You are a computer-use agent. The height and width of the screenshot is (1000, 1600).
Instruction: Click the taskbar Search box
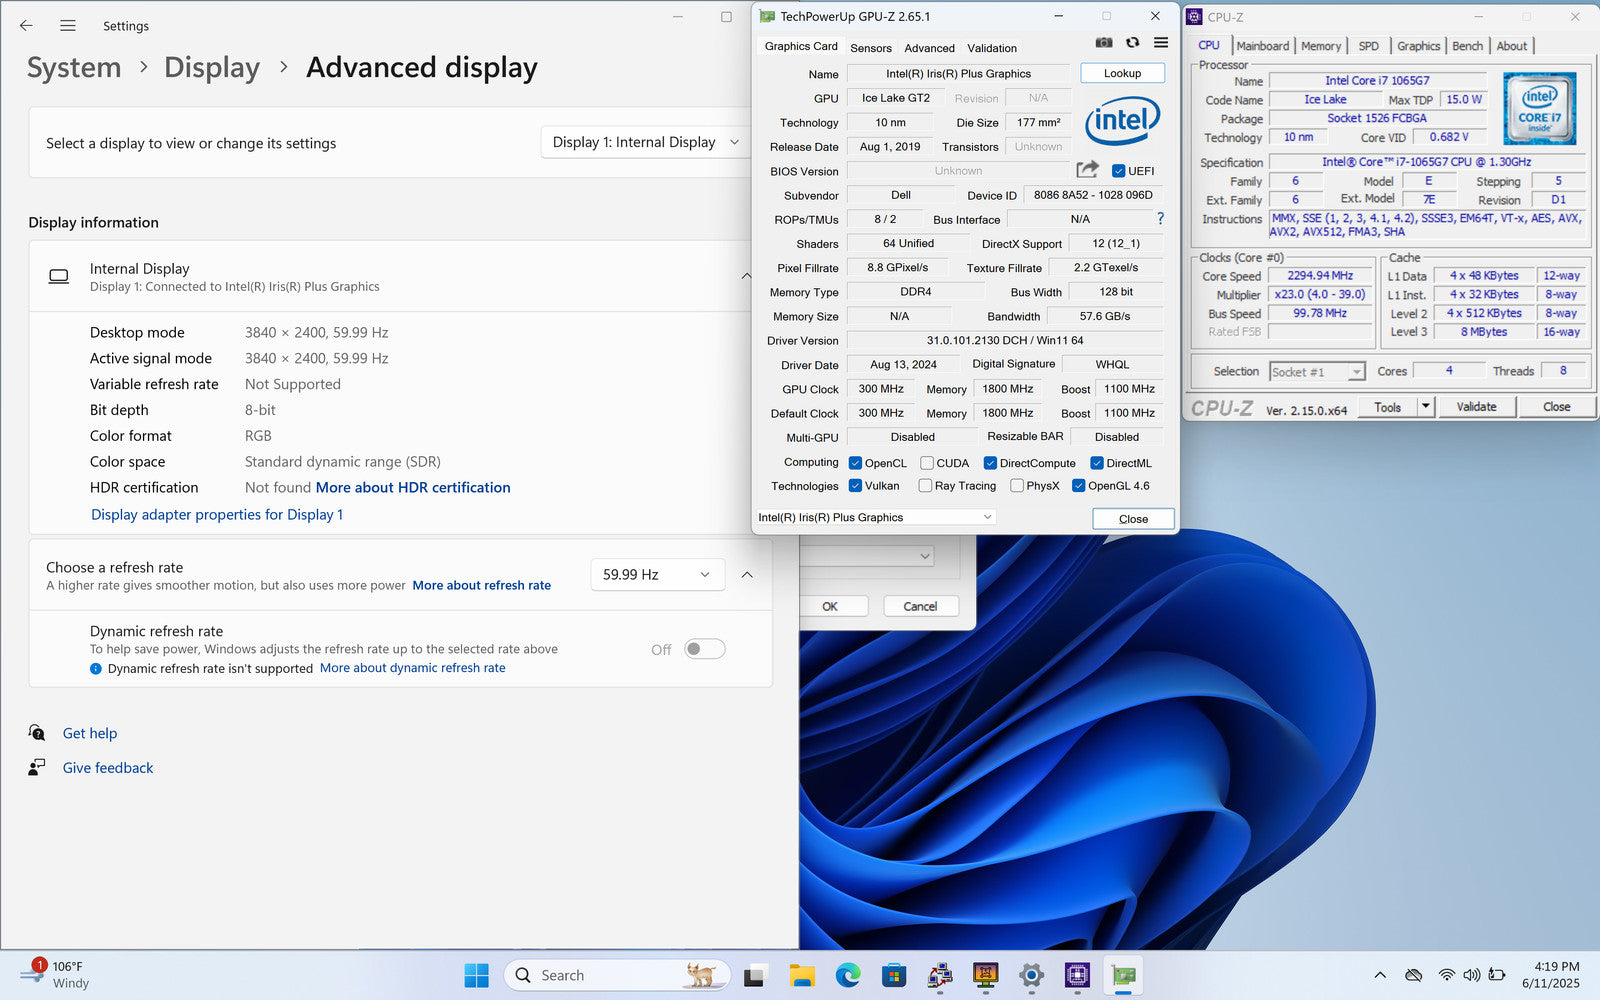point(618,975)
